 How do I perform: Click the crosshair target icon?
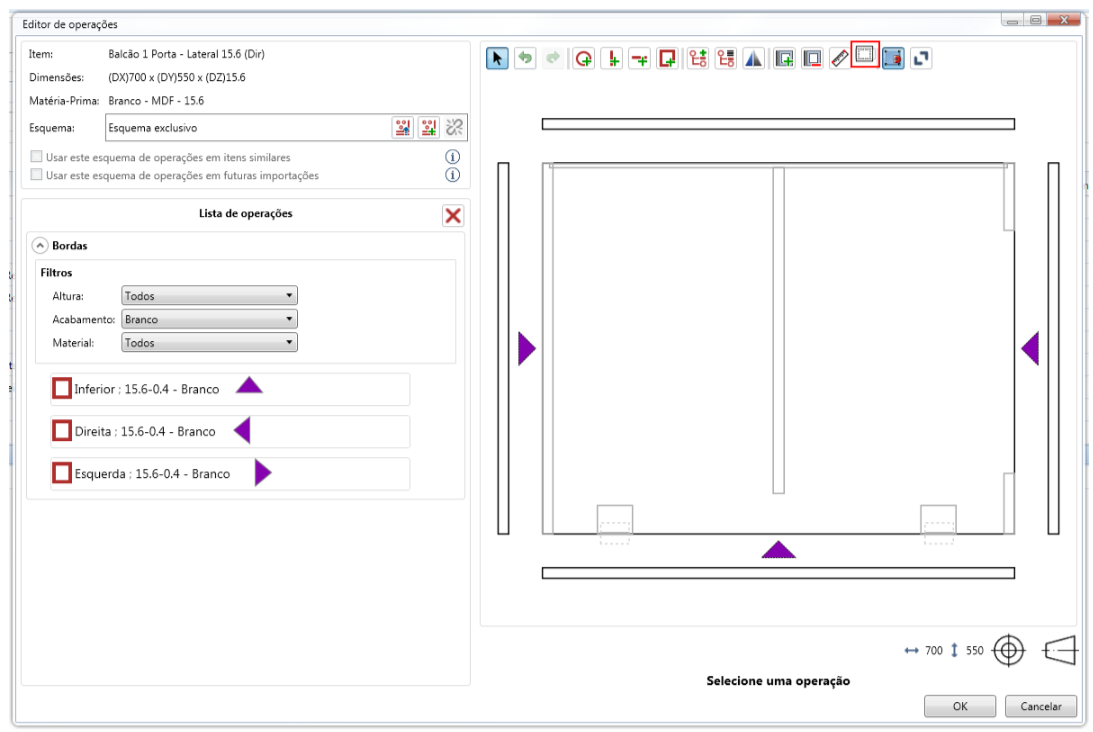click(1010, 650)
